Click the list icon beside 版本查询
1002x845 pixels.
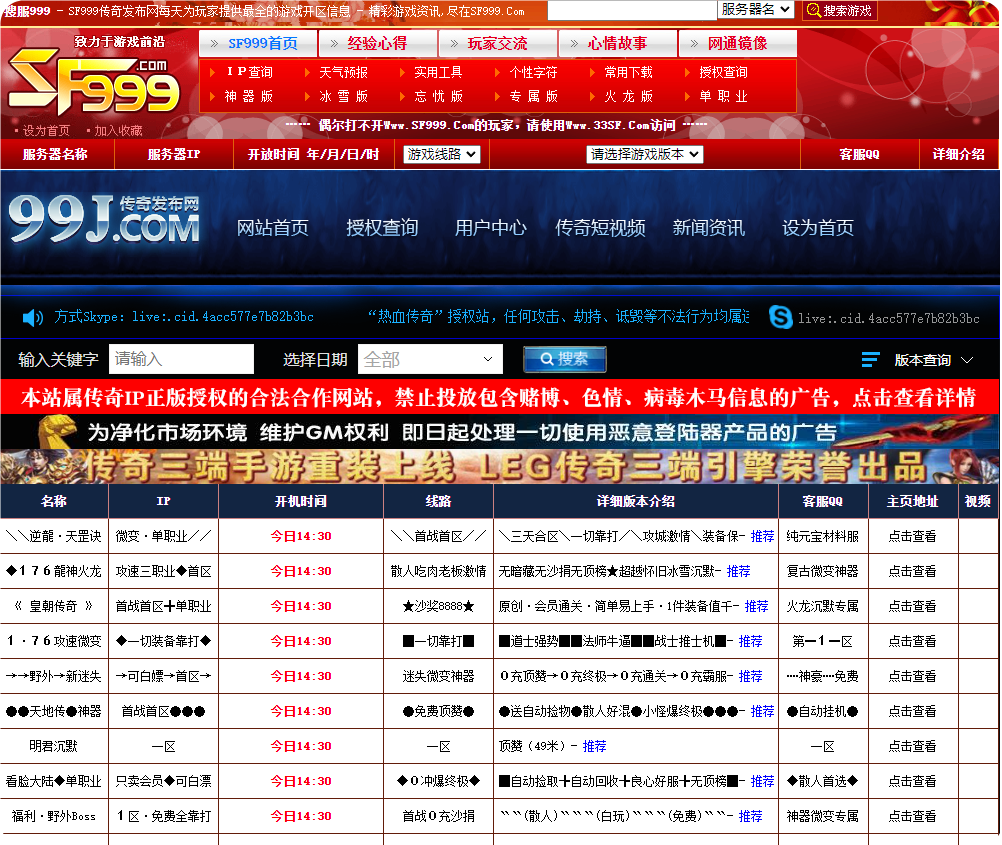870,360
